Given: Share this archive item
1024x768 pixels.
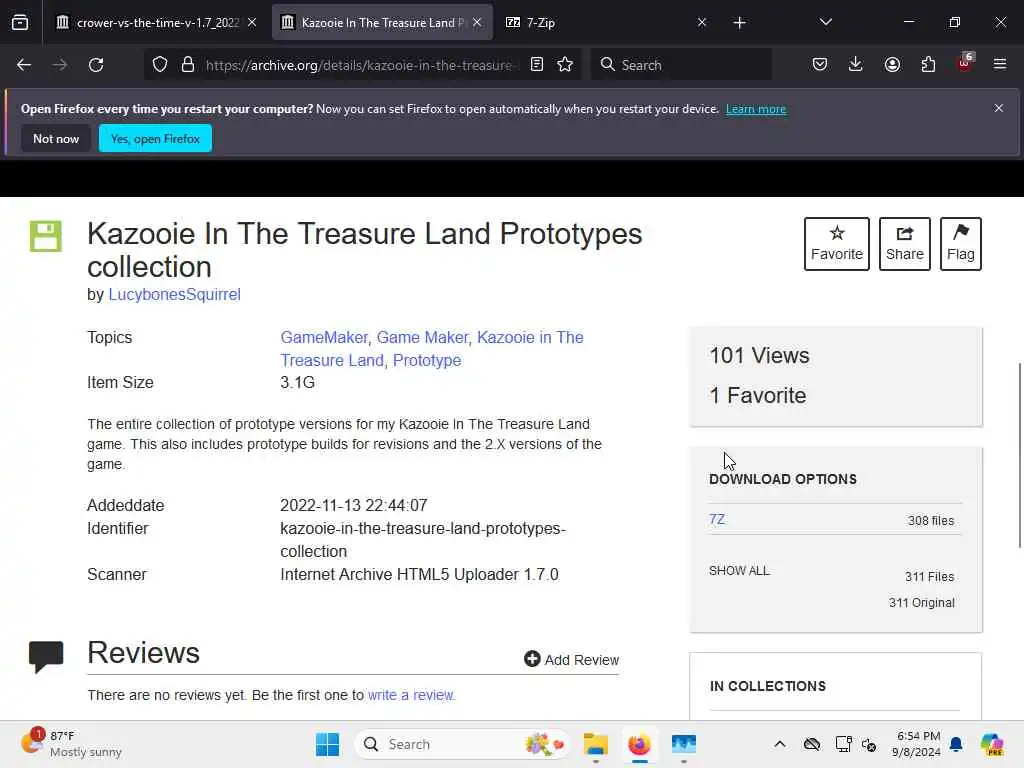Looking at the screenshot, I should pos(904,244).
